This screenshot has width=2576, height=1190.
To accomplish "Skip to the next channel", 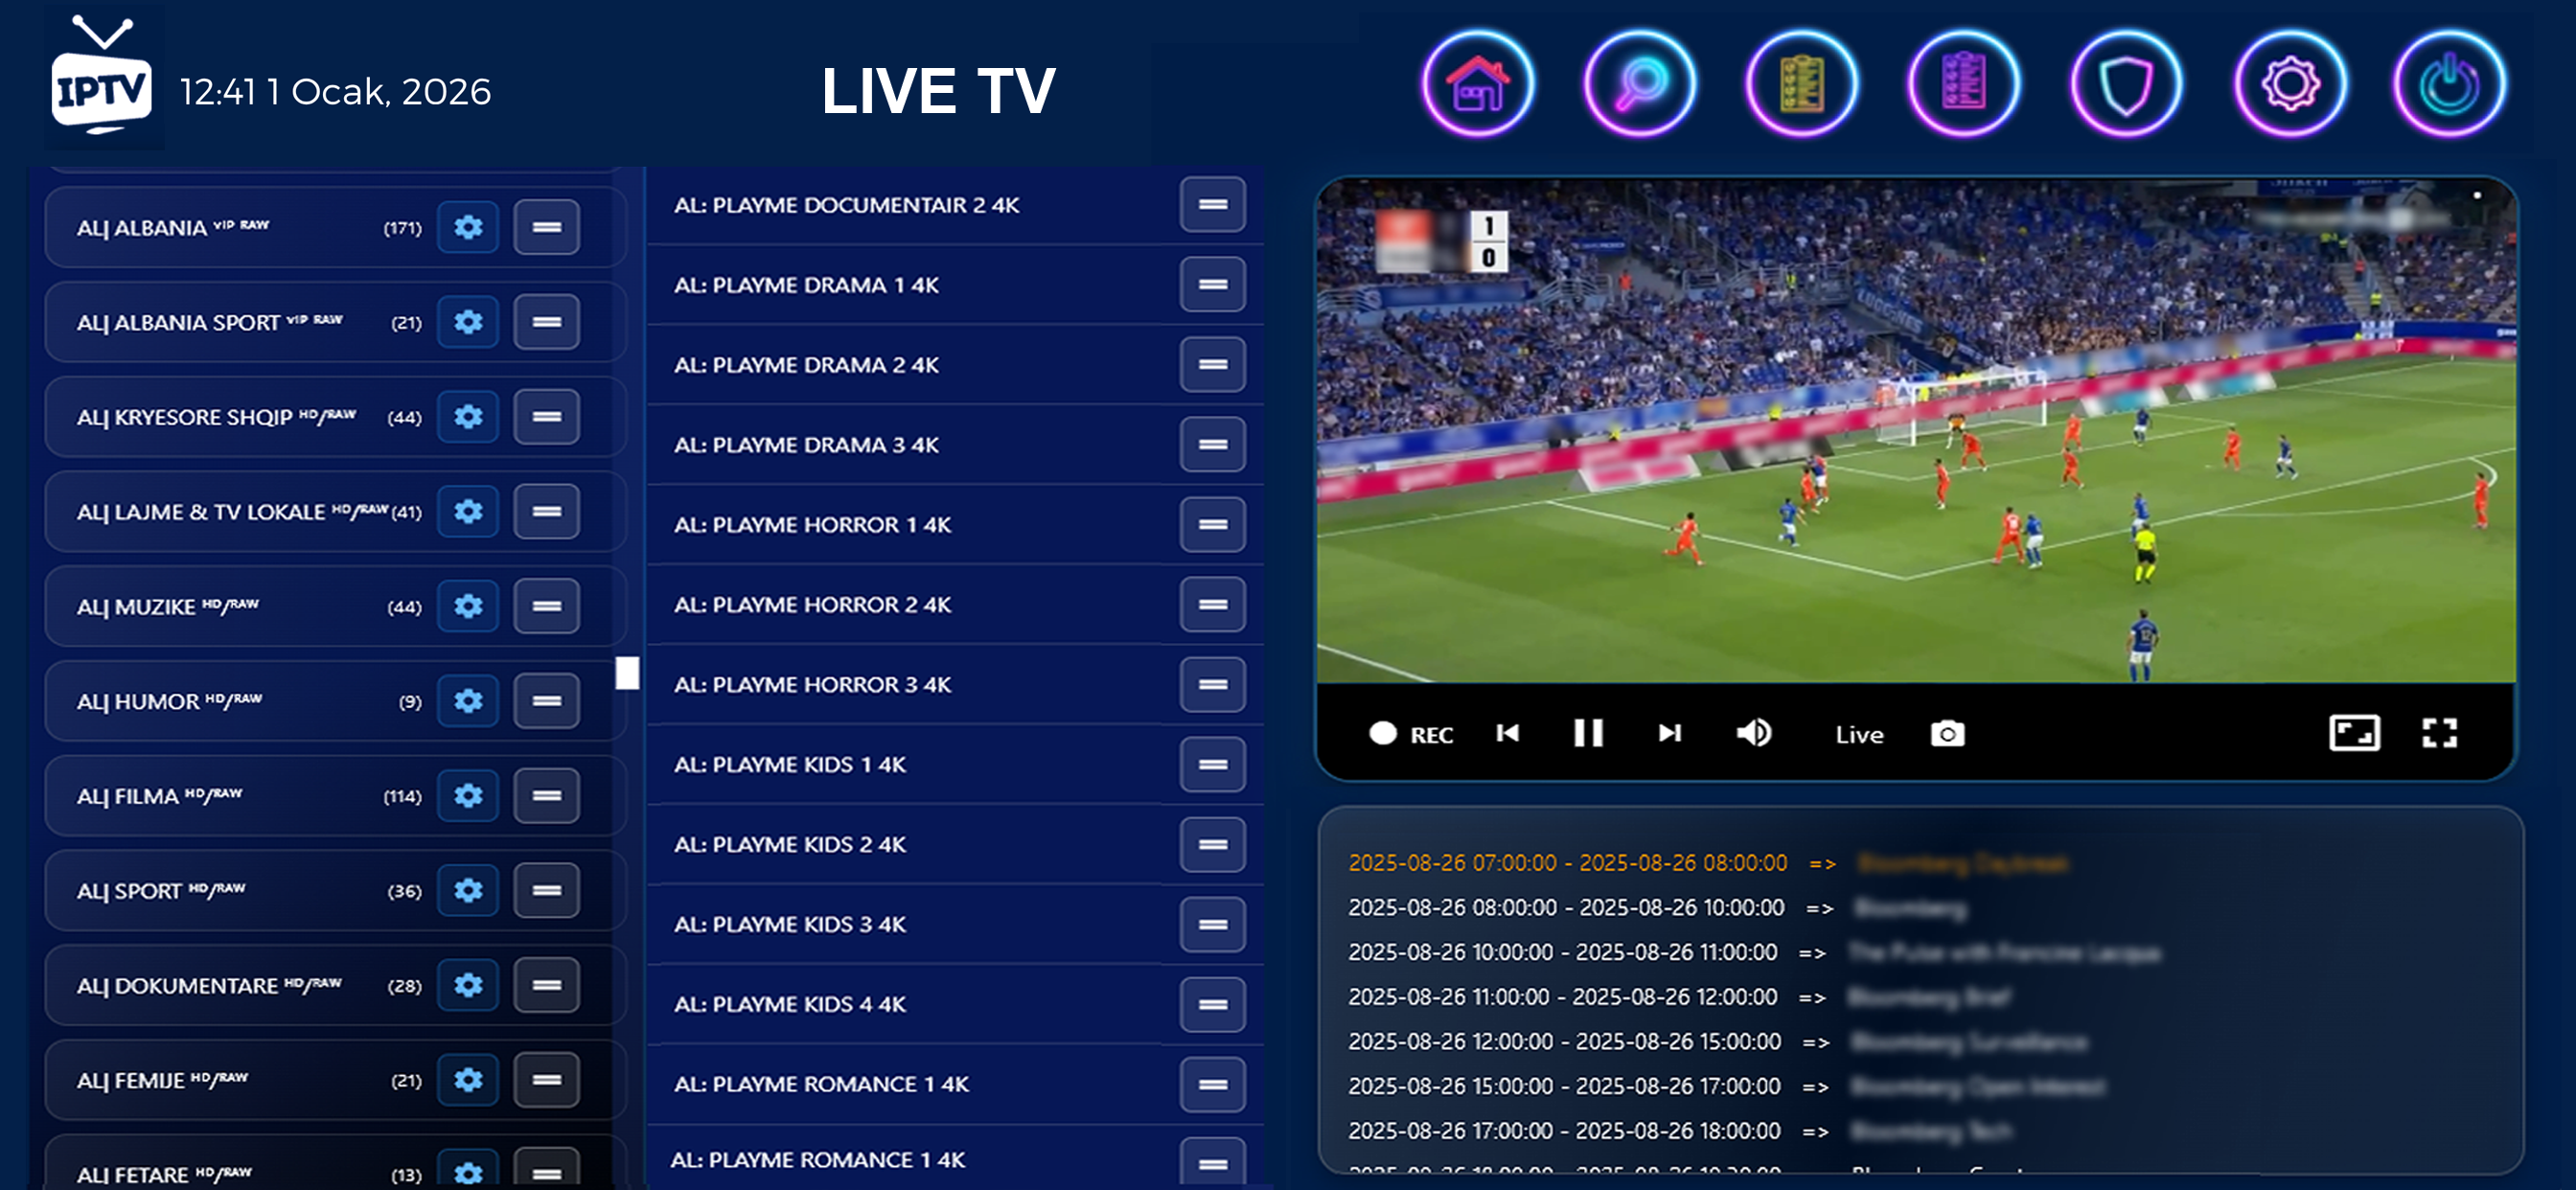I will [1669, 733].
